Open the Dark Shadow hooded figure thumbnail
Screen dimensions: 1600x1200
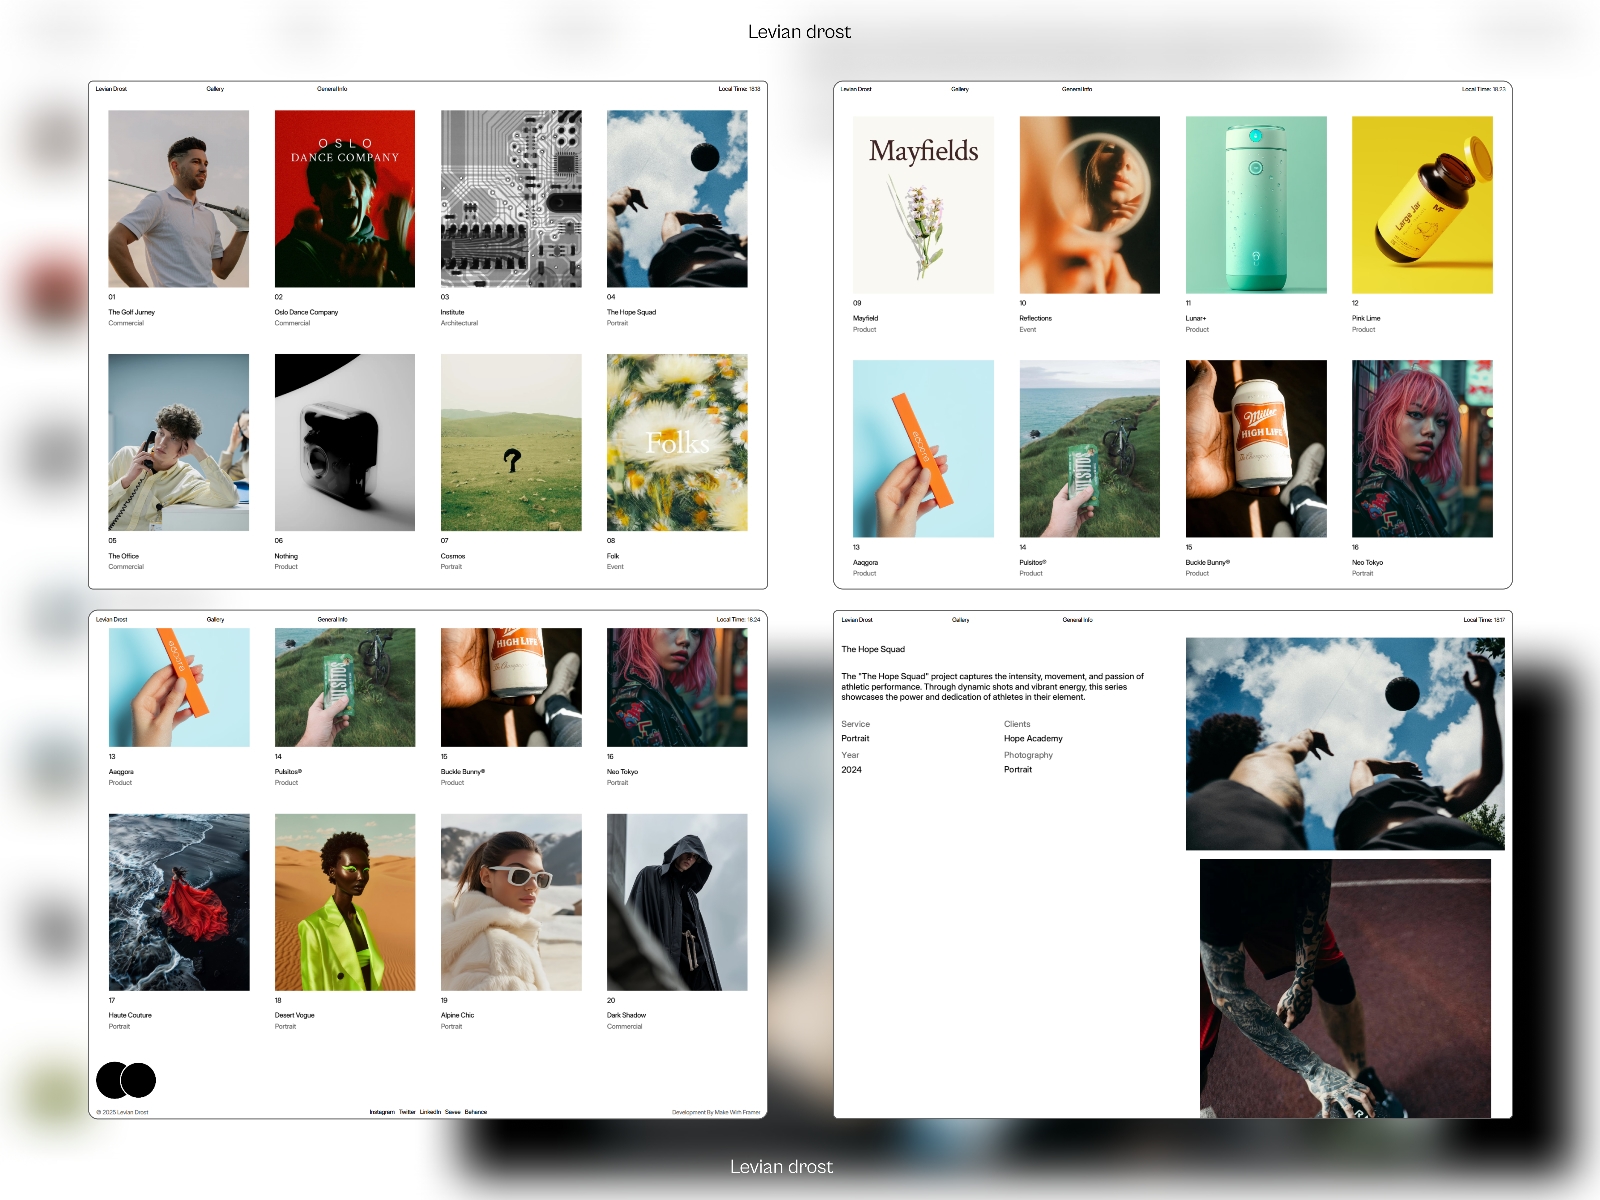(677, 902)
